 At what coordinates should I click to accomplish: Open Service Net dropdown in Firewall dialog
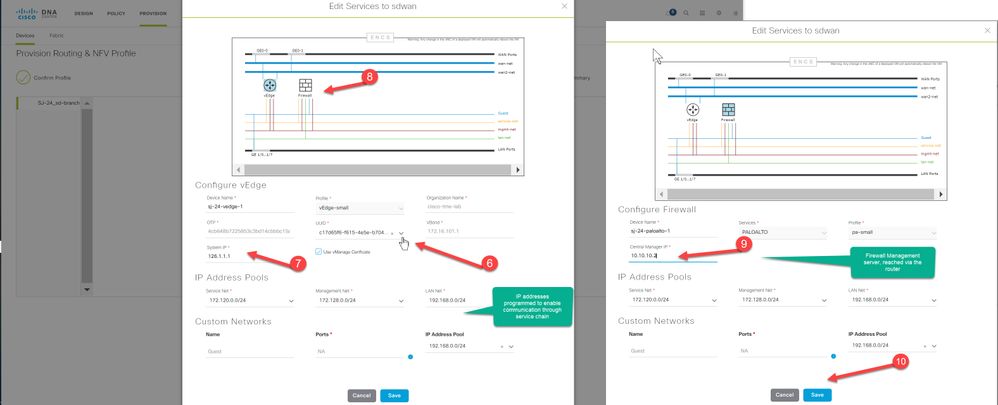point(714,300)
